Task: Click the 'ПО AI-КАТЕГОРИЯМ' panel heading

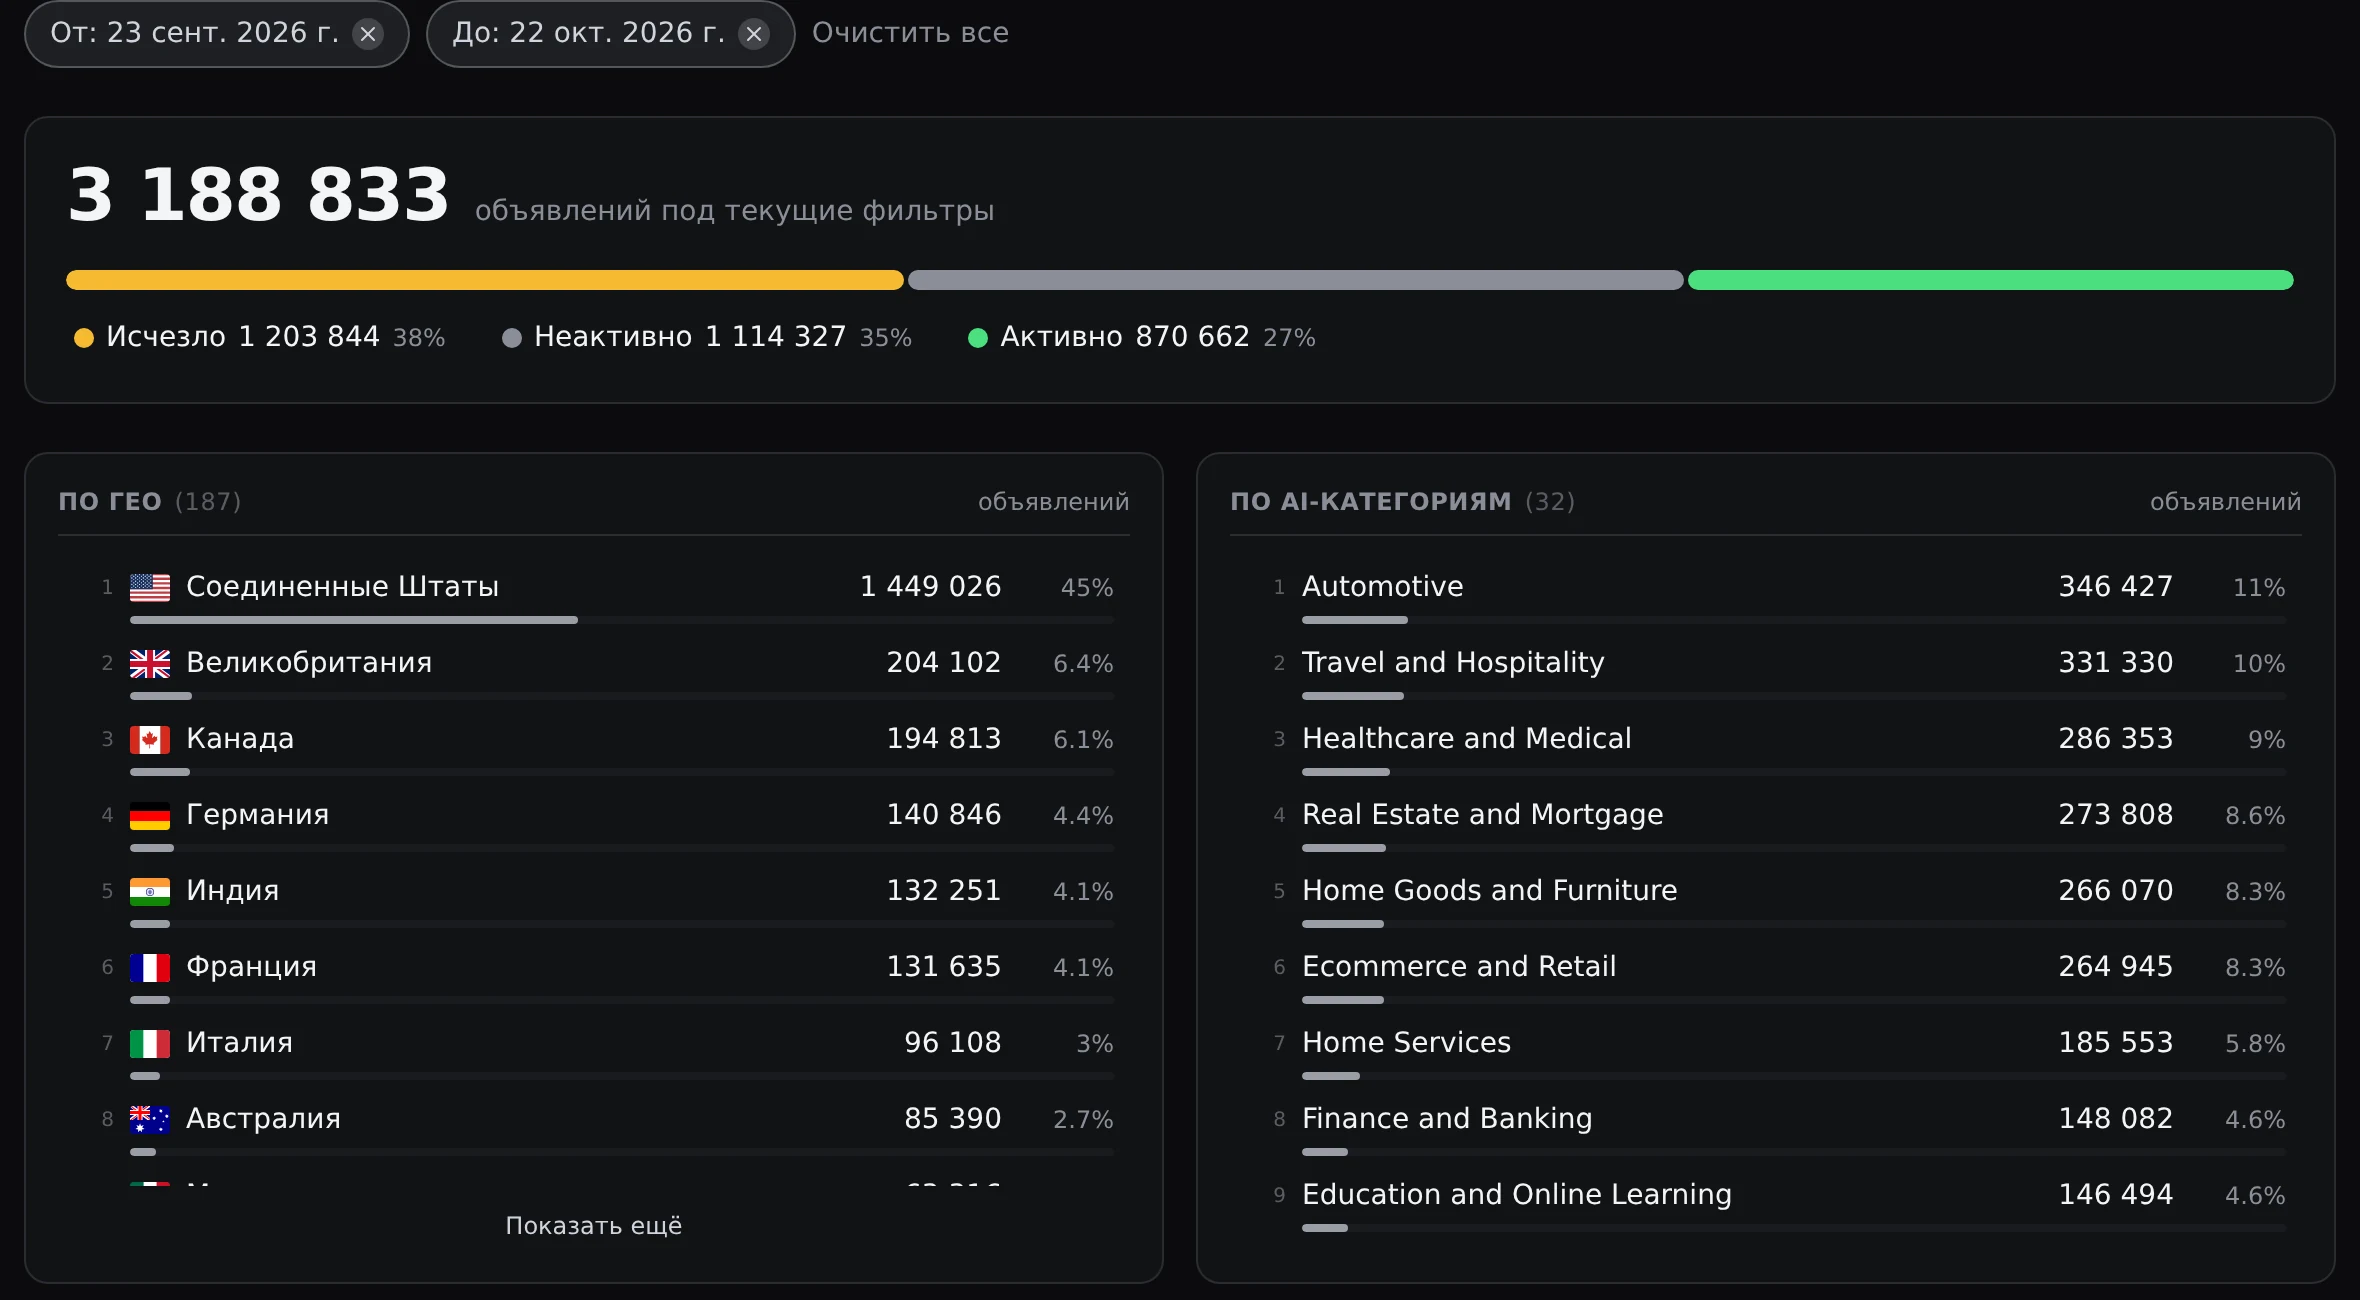Action: (1371, 501)
